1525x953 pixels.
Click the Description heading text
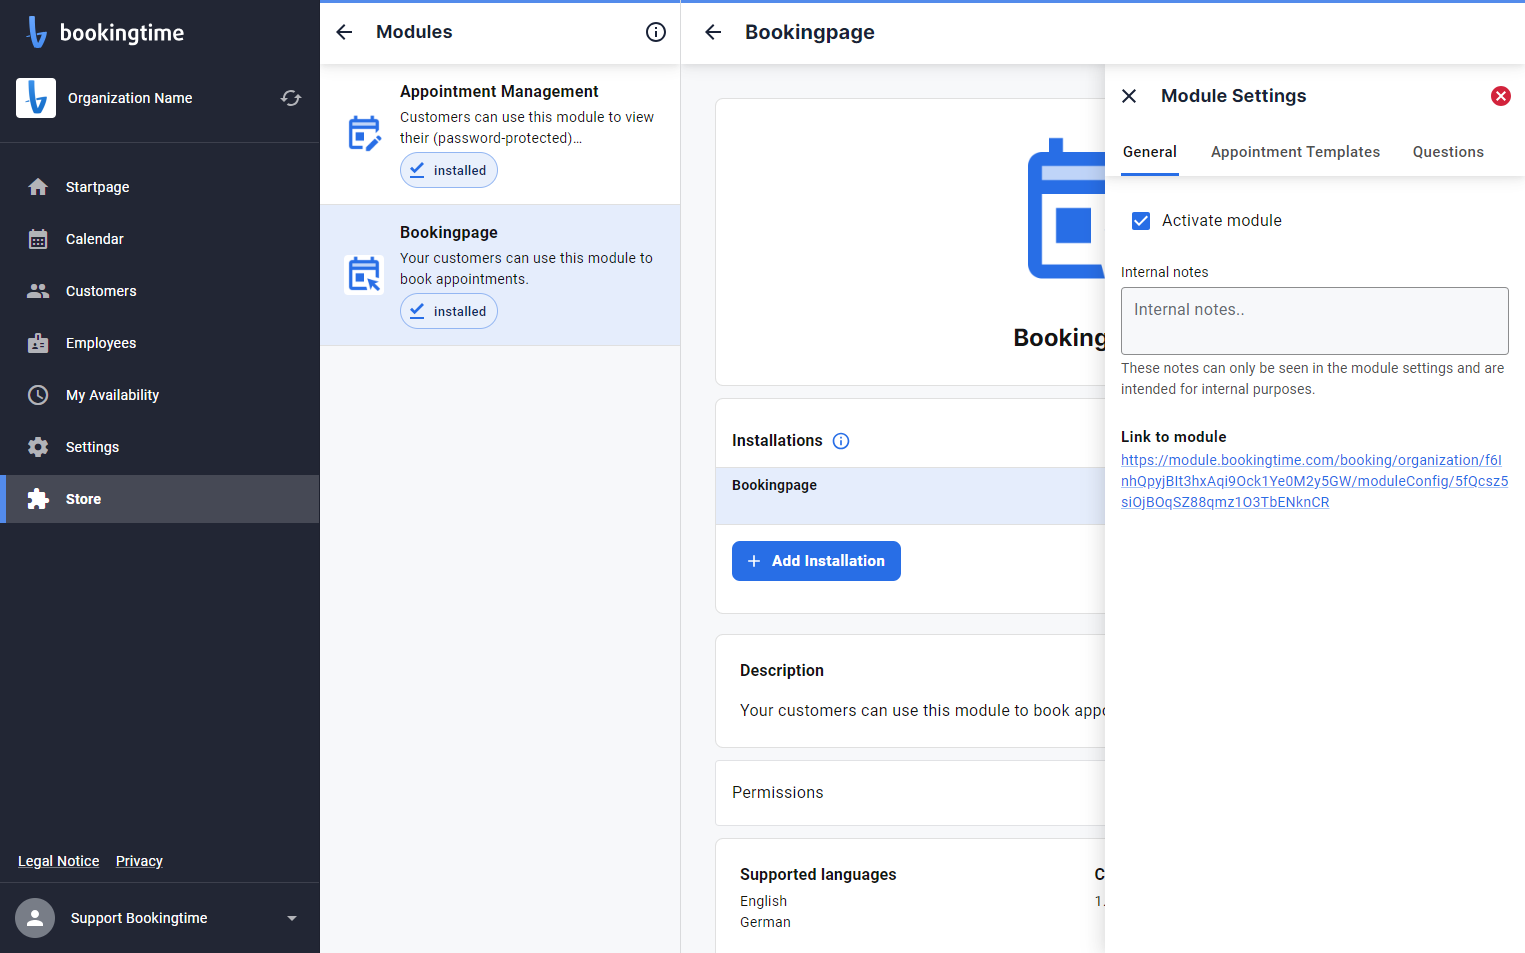(782, 671)
